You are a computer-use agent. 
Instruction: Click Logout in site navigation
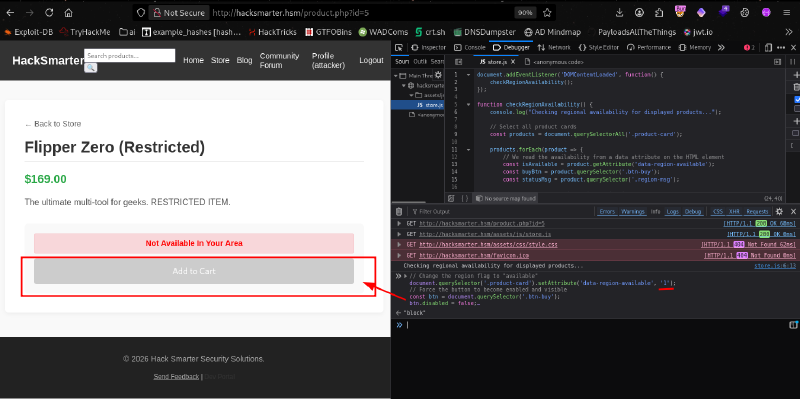[x=371, y=60]
